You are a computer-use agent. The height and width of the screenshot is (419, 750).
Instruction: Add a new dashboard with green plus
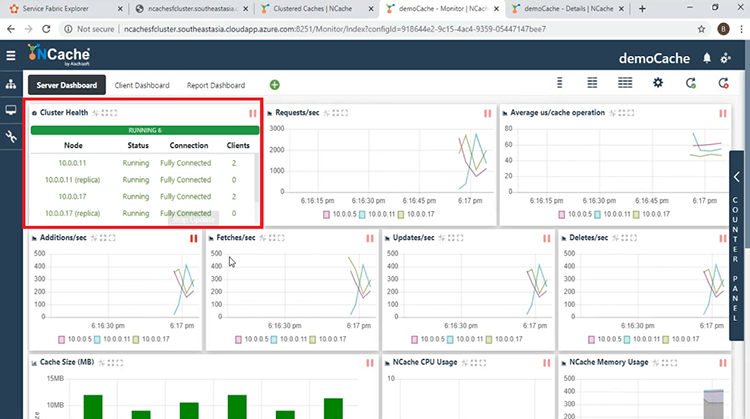[275, 85]
